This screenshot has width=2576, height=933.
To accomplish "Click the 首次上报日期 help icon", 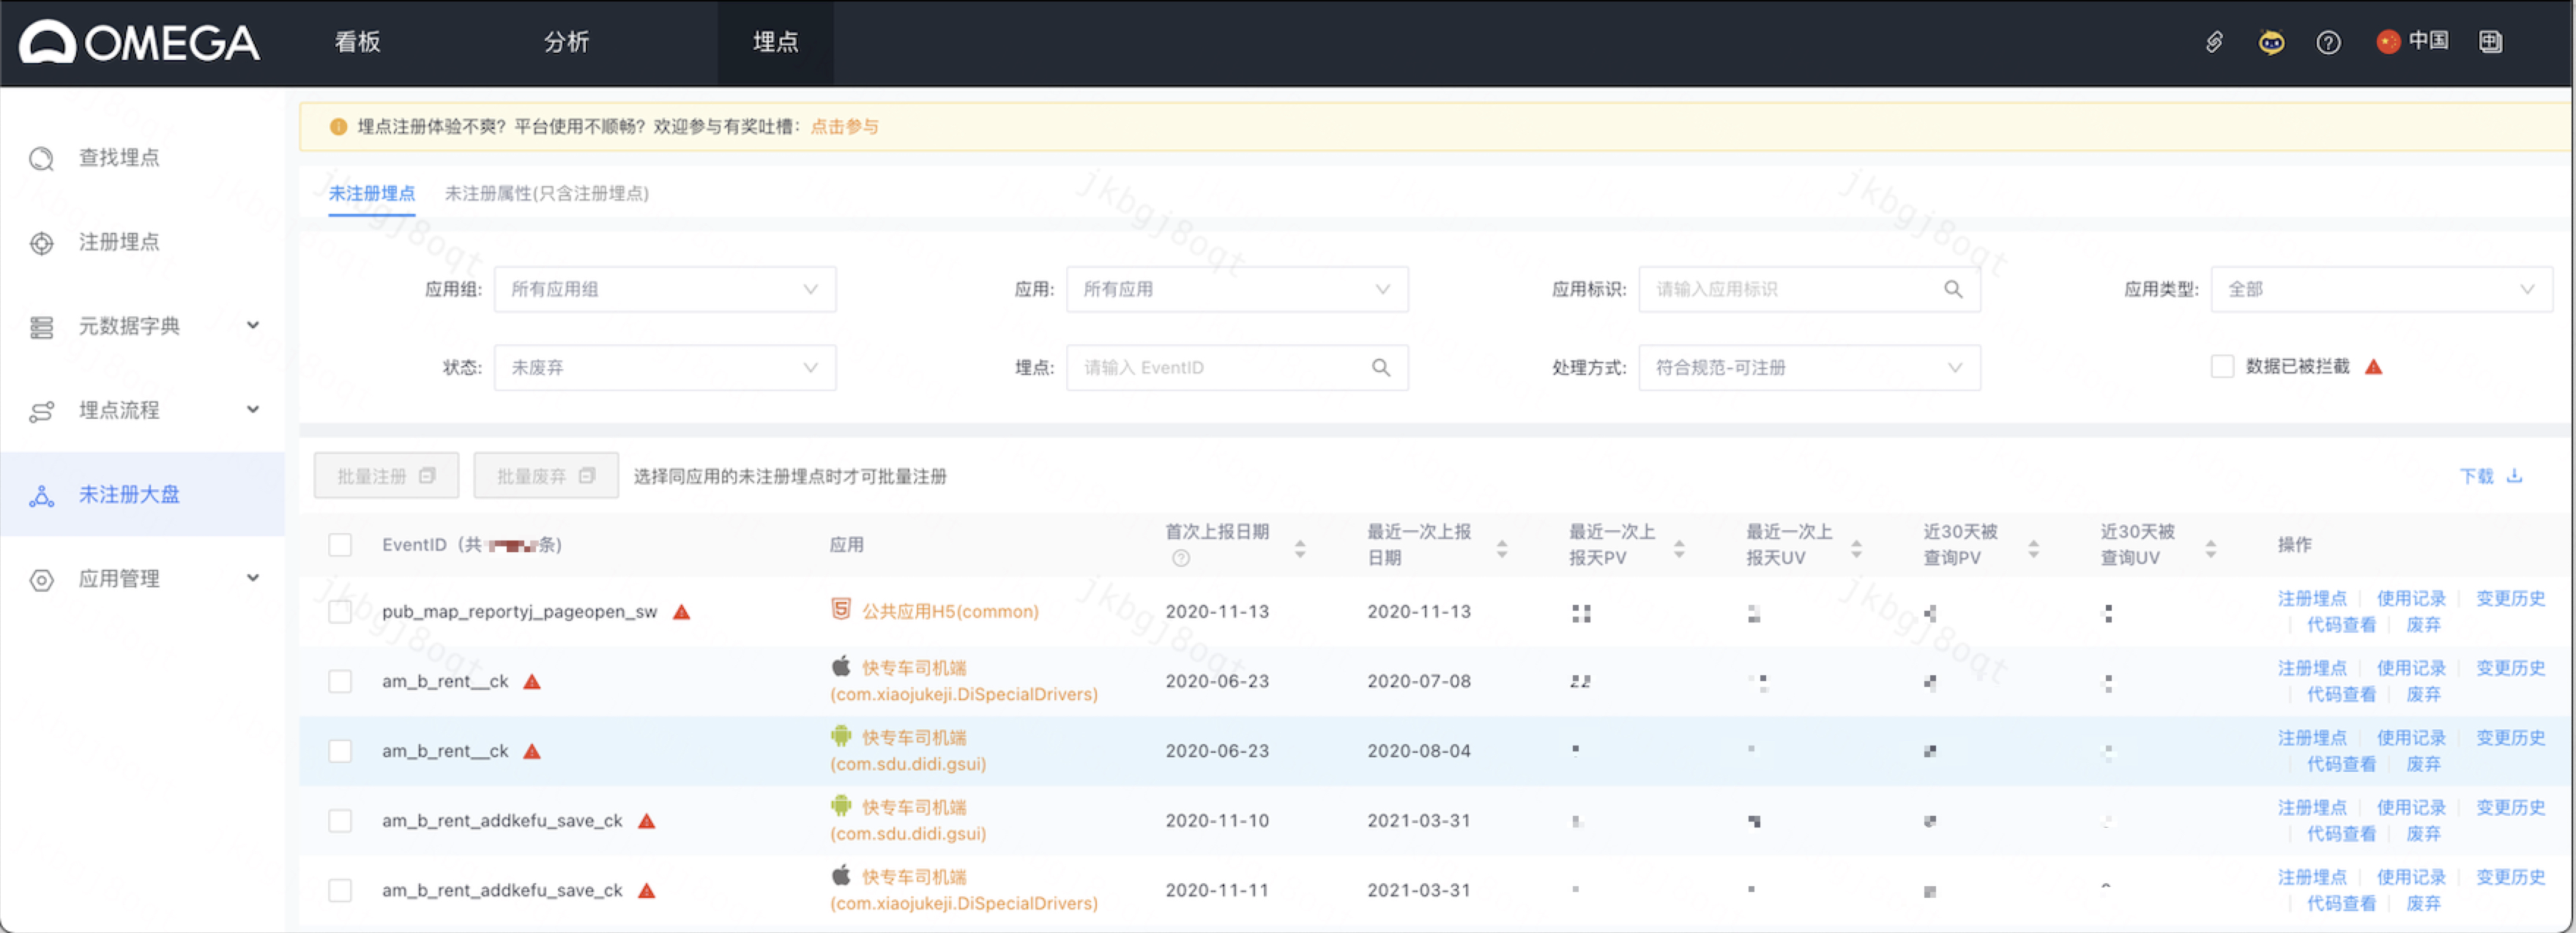I will coord(1181,558).
